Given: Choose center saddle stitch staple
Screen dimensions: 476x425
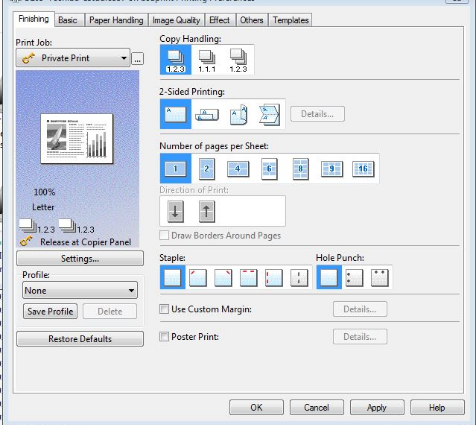Looking at the screenshot, I should click(x=299, y=278).
